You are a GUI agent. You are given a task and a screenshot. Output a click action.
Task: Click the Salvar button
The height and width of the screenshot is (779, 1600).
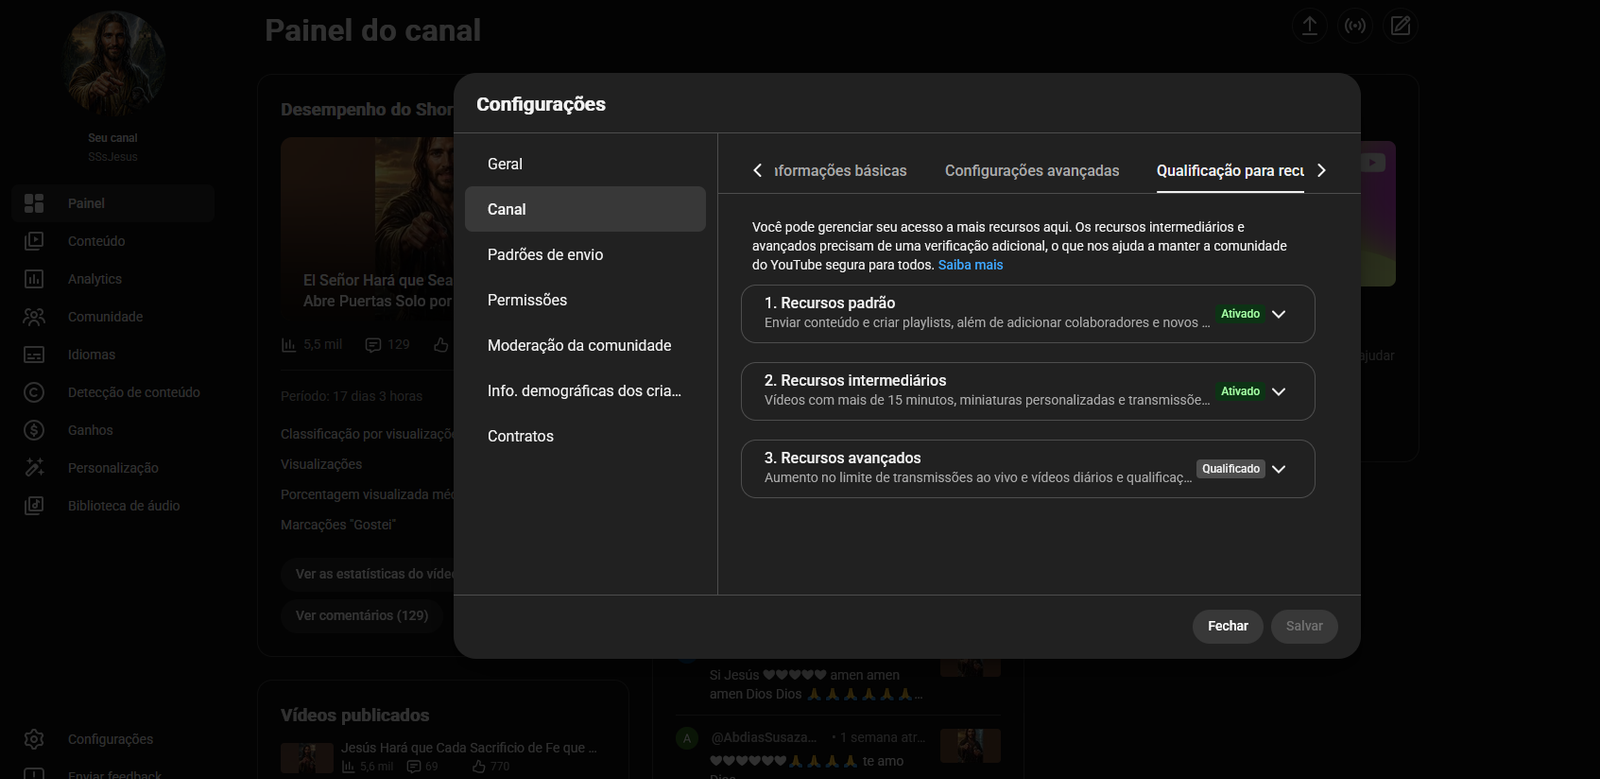pos(1304,626)
